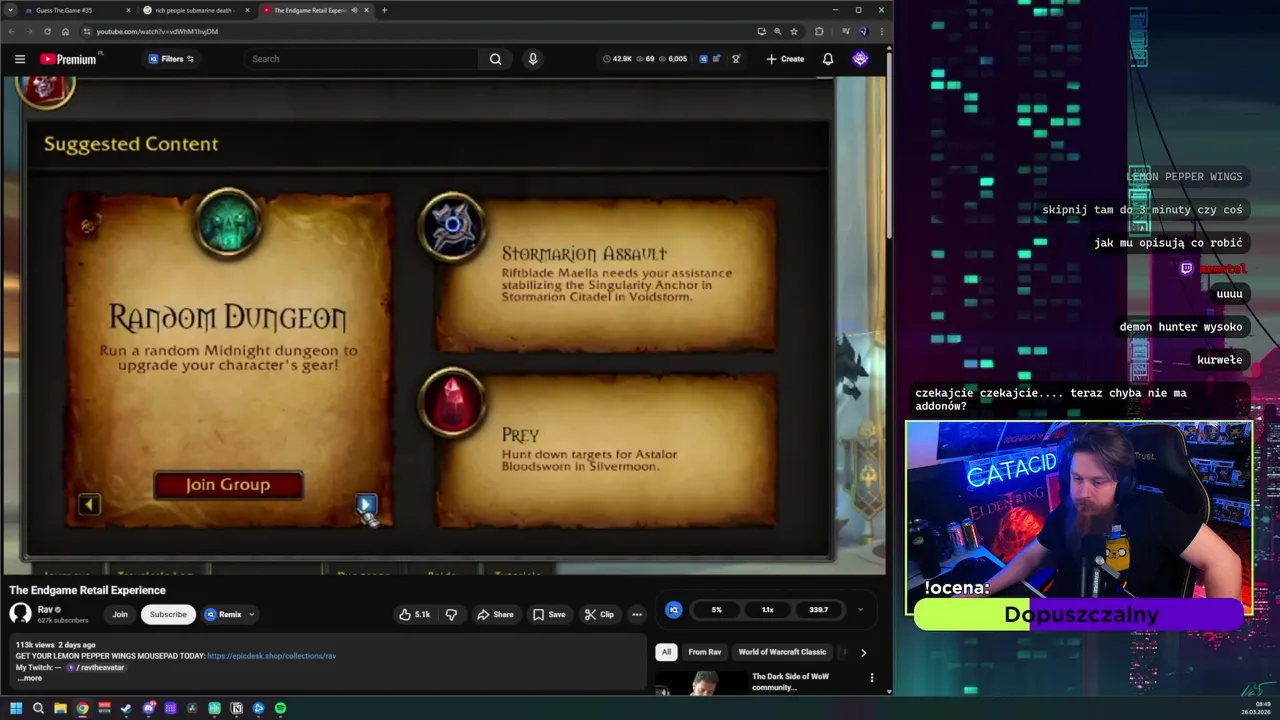Click the red crystal Prey icon
The height and width of the screenshot is (720, 1280).
tap(452, 401)
